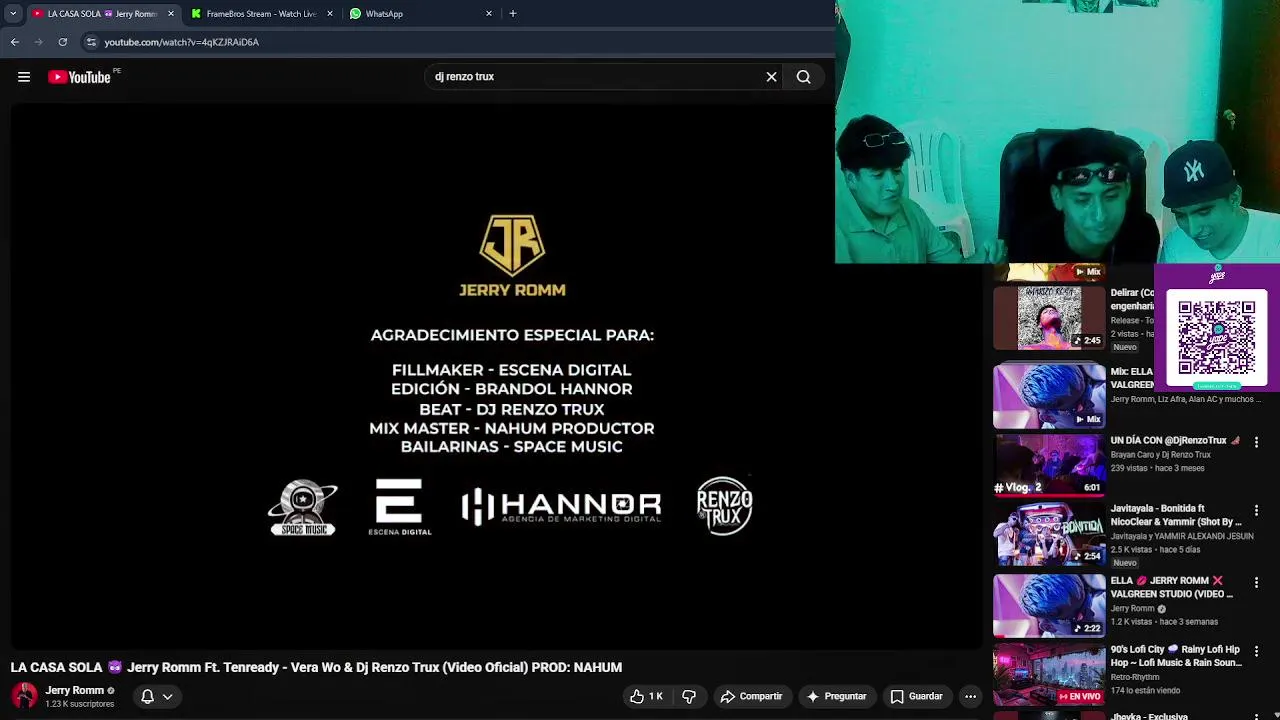Click the video title LA CASA SOLA
1280x720 pixels.
[x=316, y=667]
